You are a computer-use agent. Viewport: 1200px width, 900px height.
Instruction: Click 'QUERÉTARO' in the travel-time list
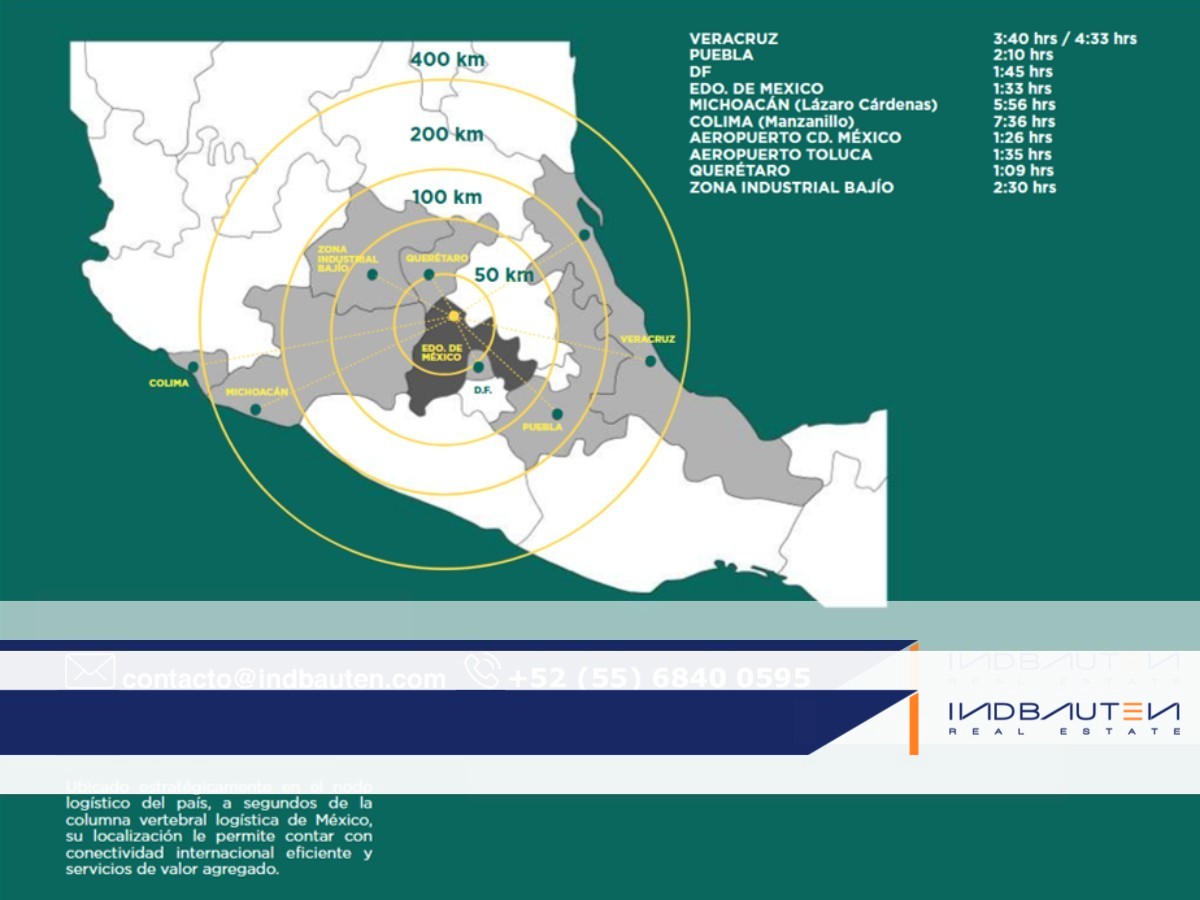739,171
